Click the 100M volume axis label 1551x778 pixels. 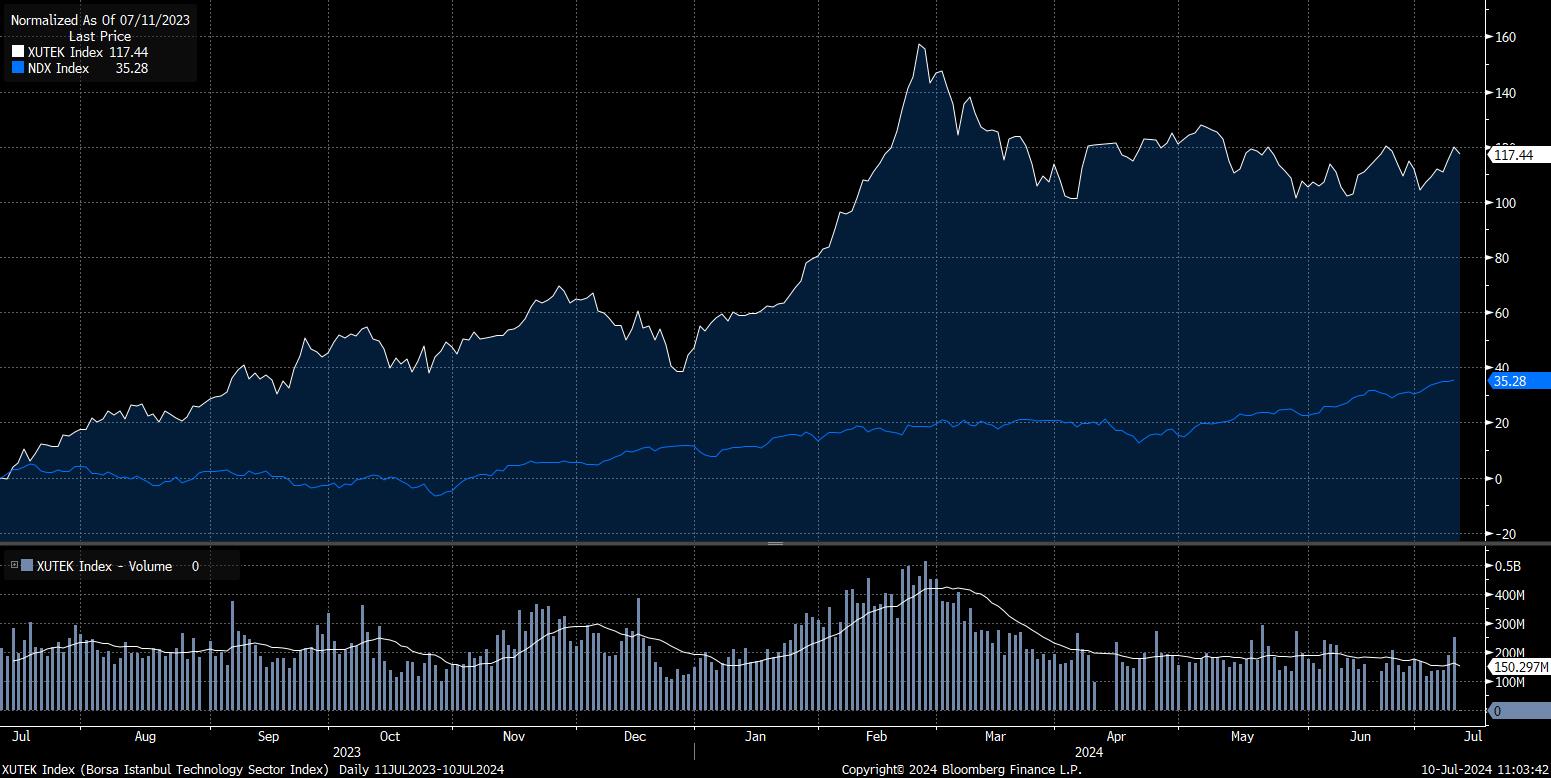point(1510,682)
